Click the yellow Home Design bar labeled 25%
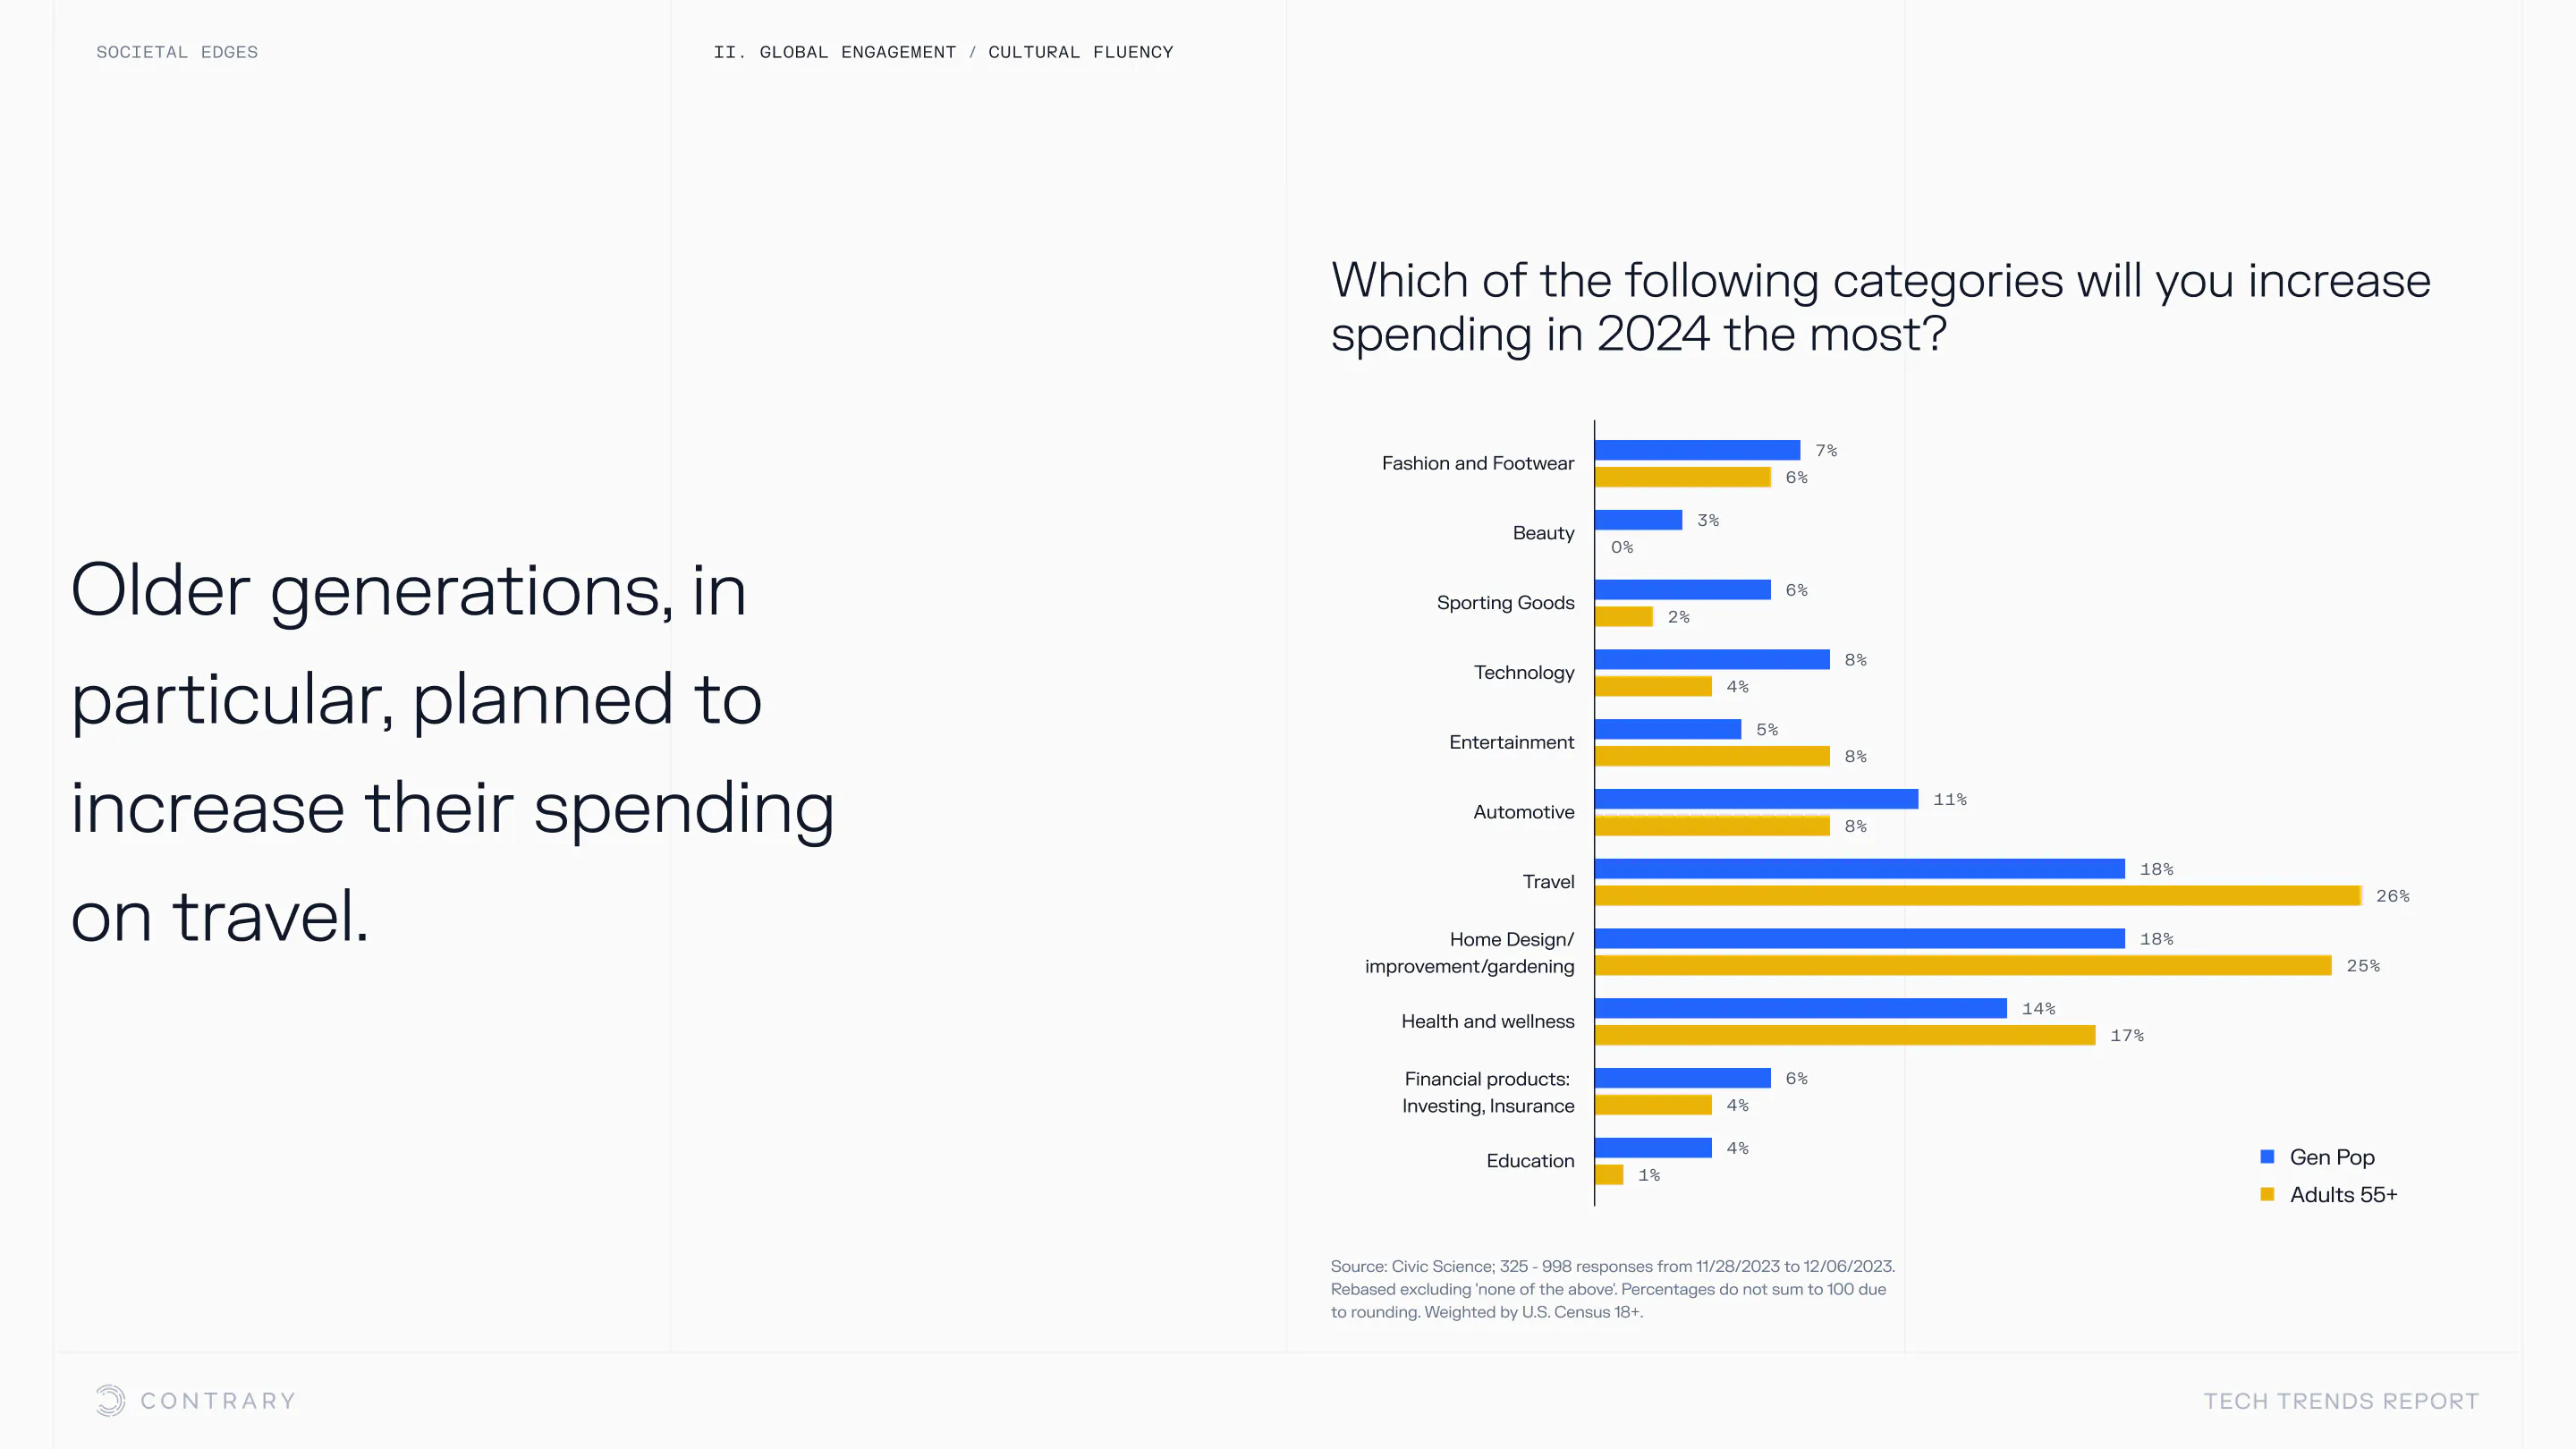 coord(1962,966)
